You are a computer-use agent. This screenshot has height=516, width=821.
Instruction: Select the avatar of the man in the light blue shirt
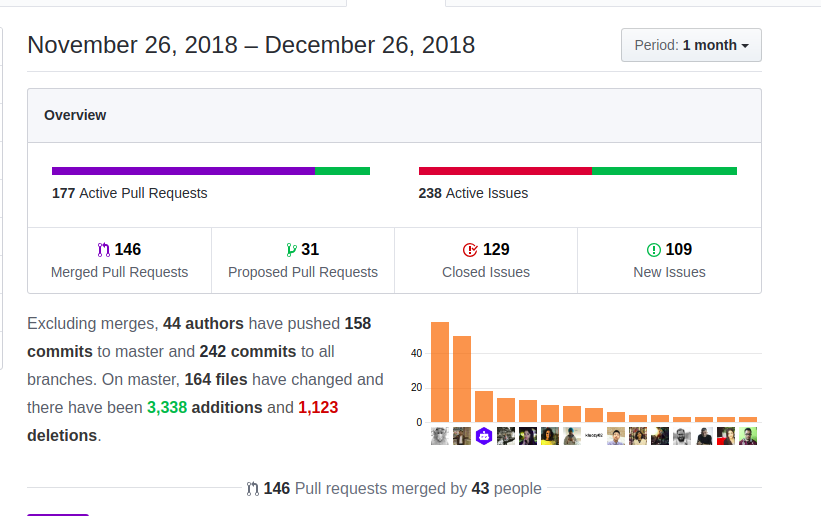pyautogui.click(x=616, y=436)
